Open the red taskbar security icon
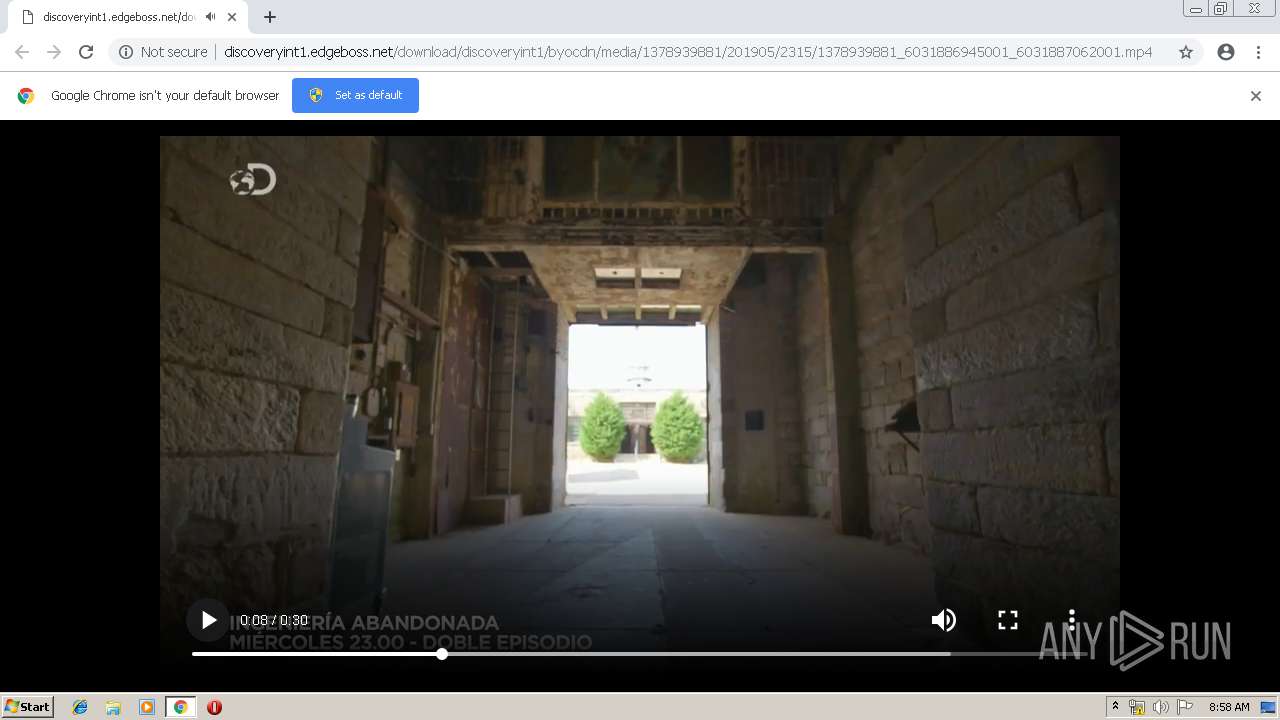The width and height of the screenshot is (1280, 720). [x=214, y=707]
